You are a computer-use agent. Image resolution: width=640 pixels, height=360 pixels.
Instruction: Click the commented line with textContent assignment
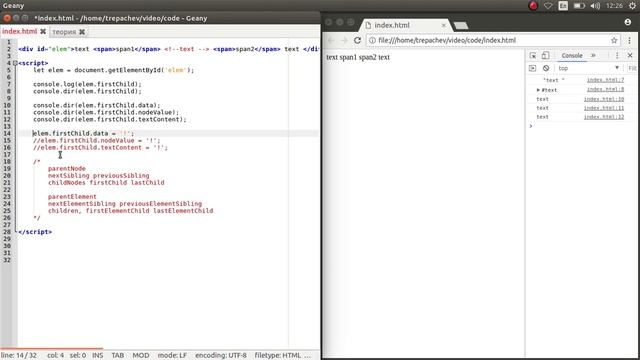coord(100,147)
